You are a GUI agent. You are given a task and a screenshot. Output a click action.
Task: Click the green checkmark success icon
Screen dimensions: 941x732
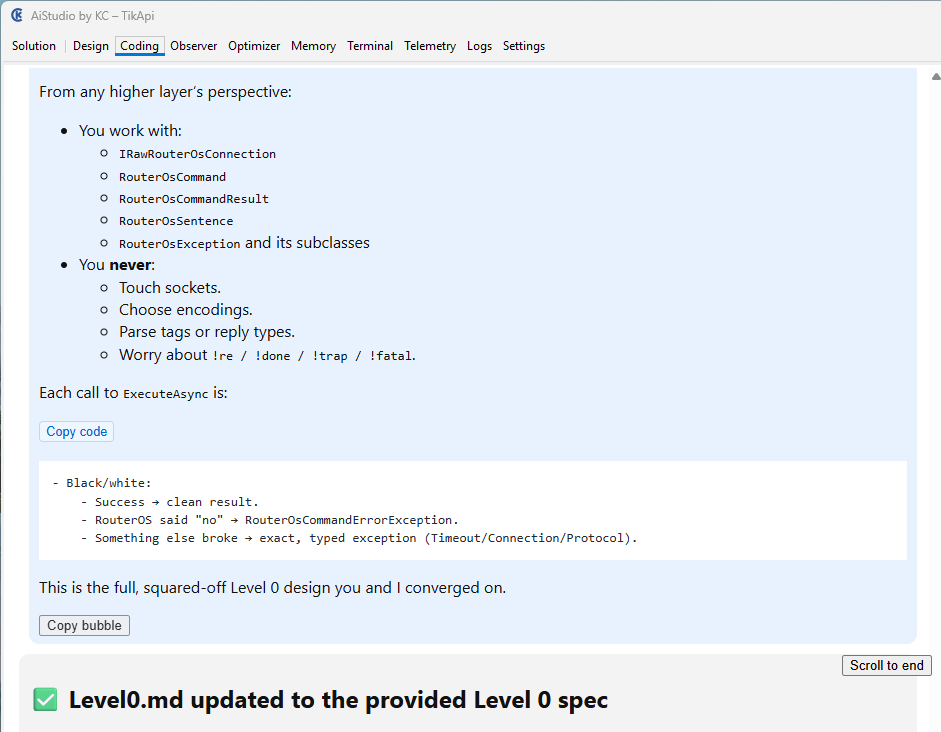(44, 699)
